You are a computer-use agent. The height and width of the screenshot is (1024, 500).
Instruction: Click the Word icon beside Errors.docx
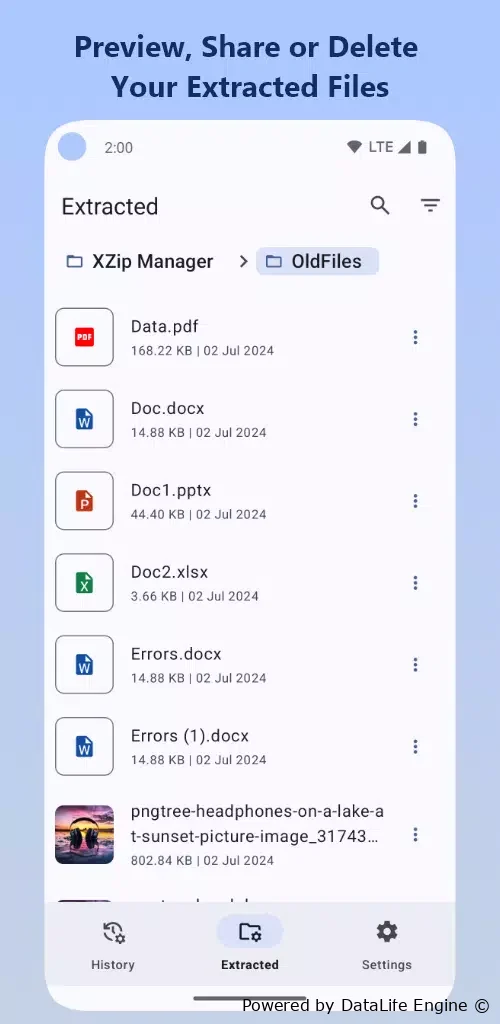[x=84, y=664]
